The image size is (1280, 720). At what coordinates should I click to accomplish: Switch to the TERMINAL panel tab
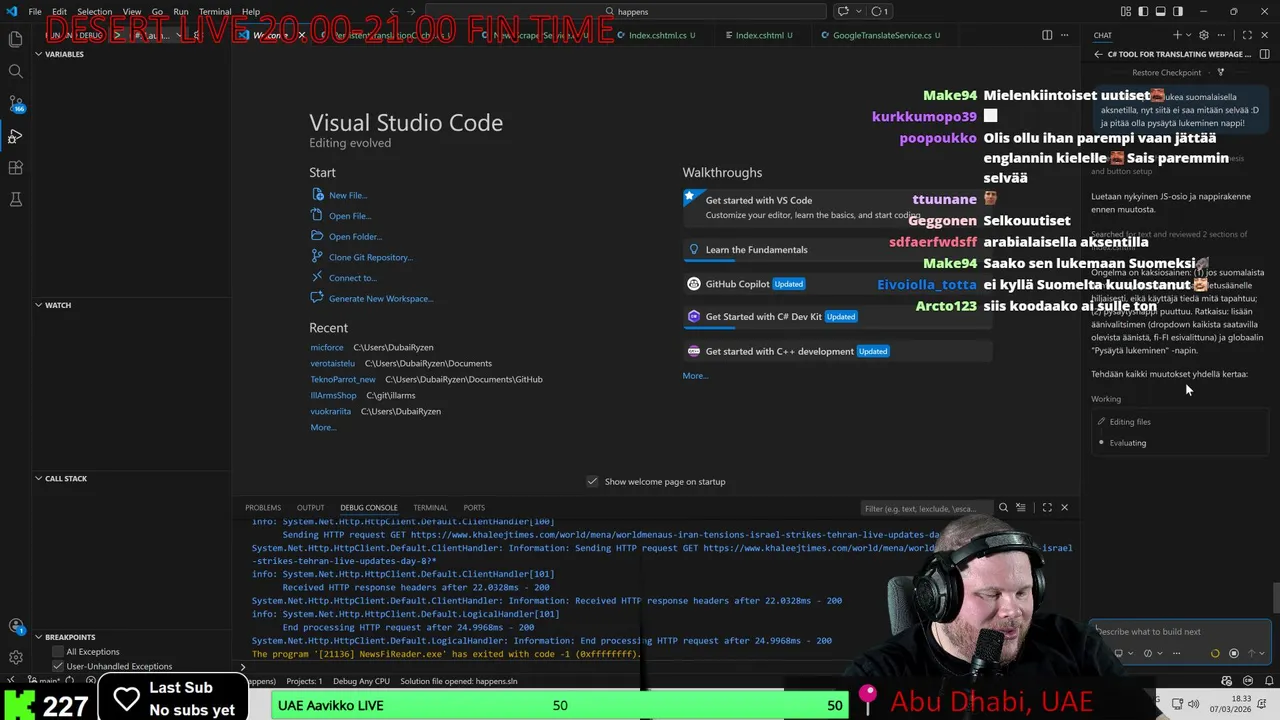(x=430, y=508)
